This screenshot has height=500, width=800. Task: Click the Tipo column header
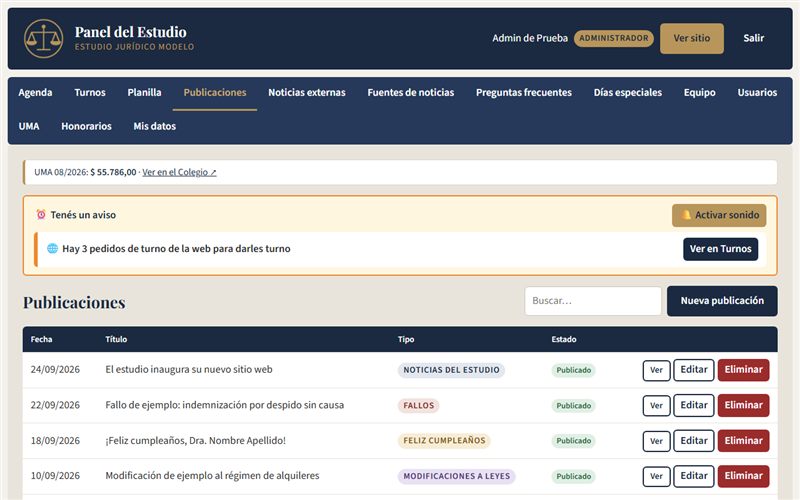406,339
